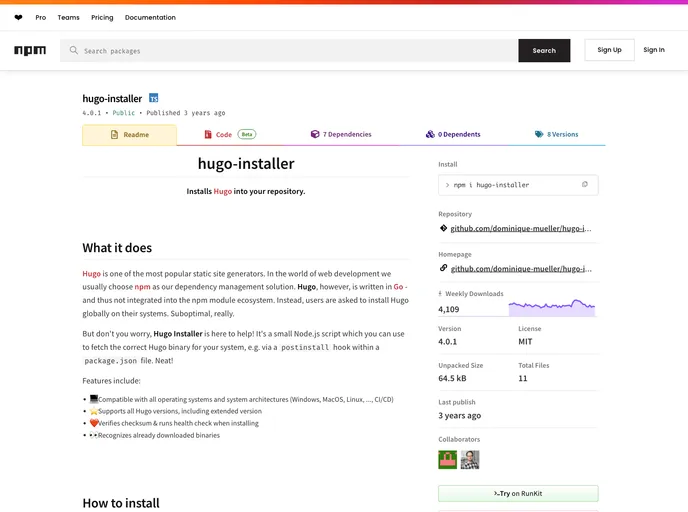Click the Dependents cubes icon
This screenshot has height=512, width=688.
pos(430,134)
